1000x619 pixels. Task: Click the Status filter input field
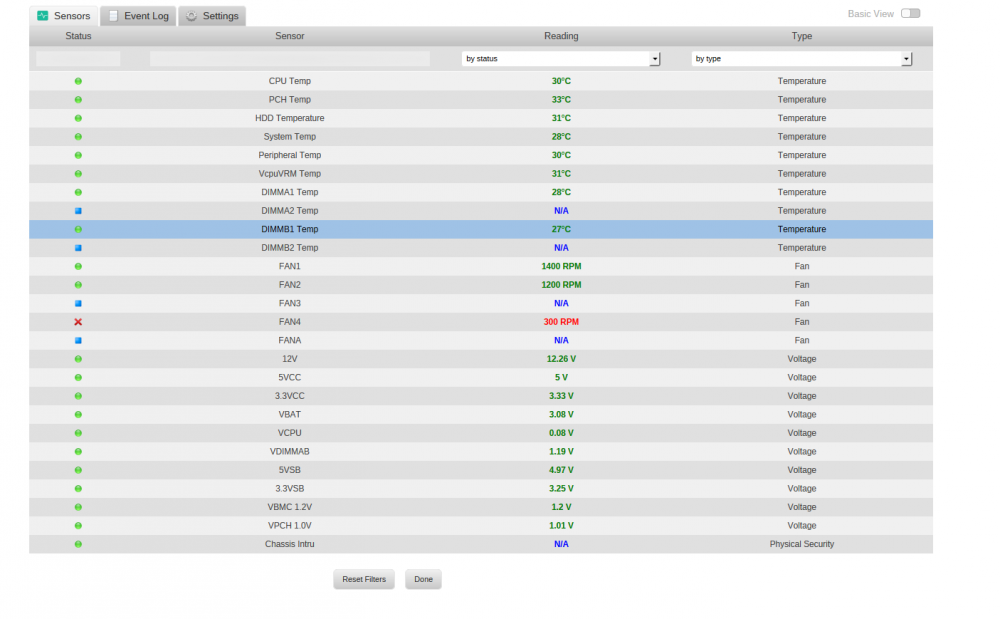(78, 59)
